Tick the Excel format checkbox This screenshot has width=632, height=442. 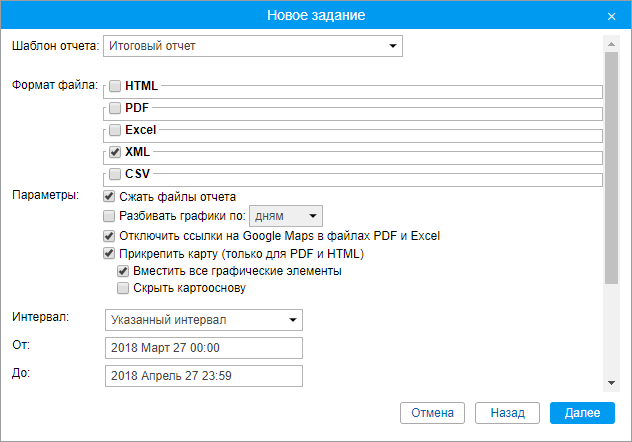click(x=115, y=130)
